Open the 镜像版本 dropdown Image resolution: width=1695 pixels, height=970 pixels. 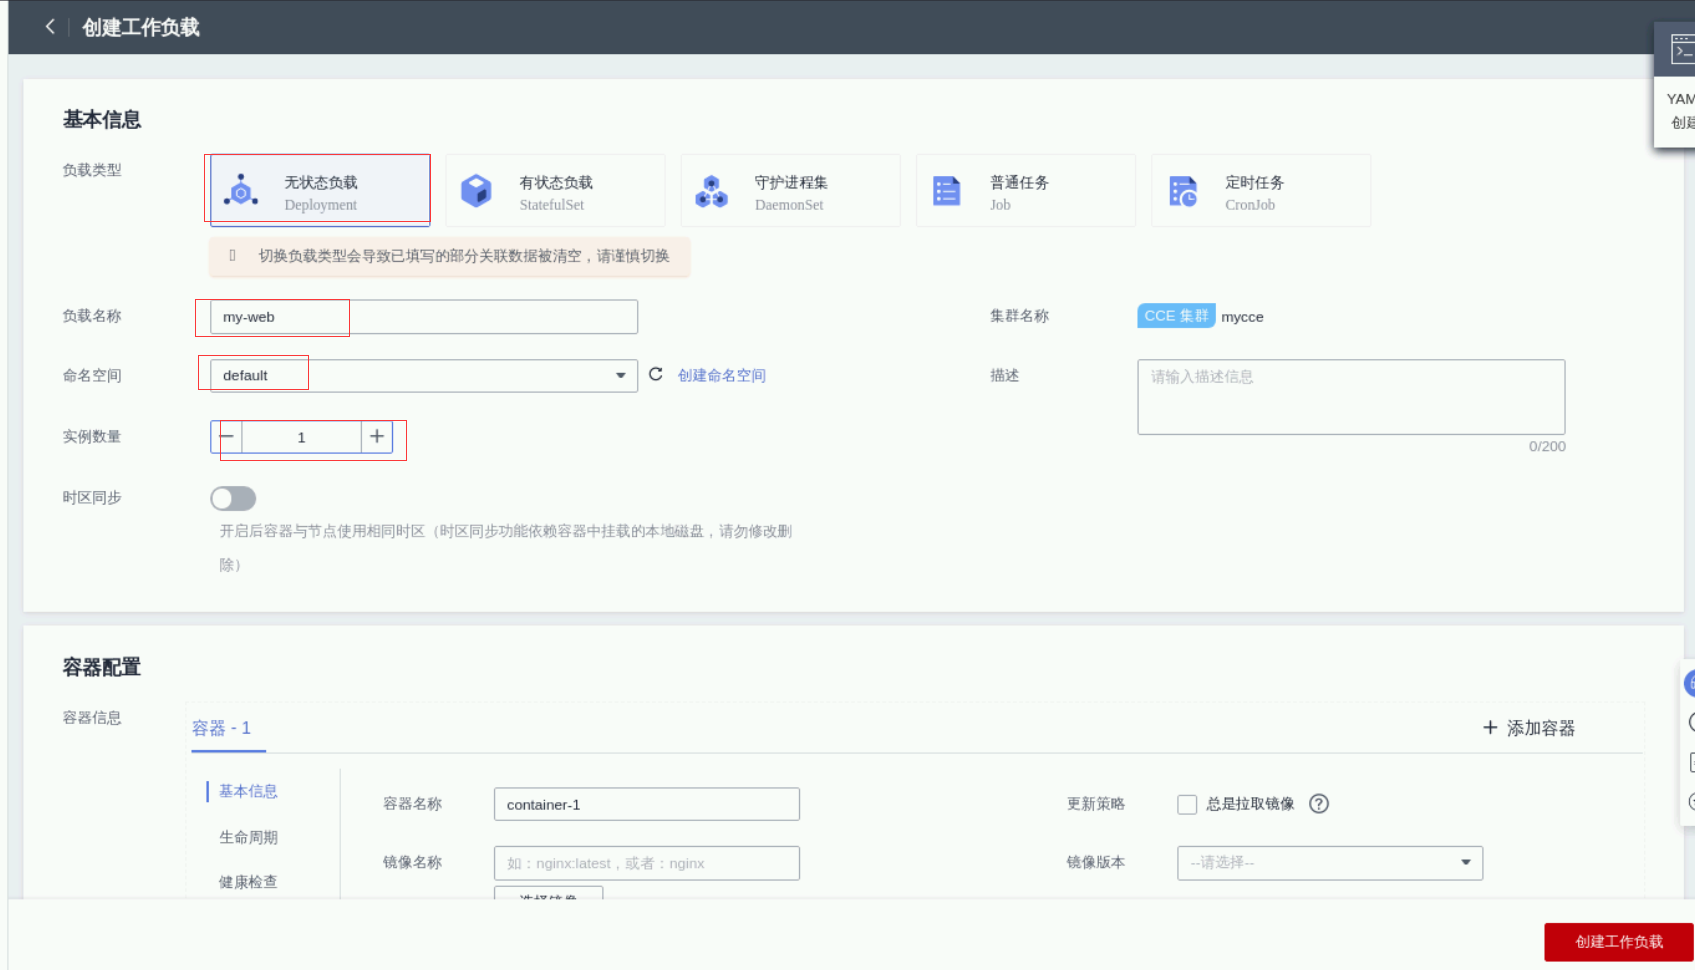coord(1330,863)
